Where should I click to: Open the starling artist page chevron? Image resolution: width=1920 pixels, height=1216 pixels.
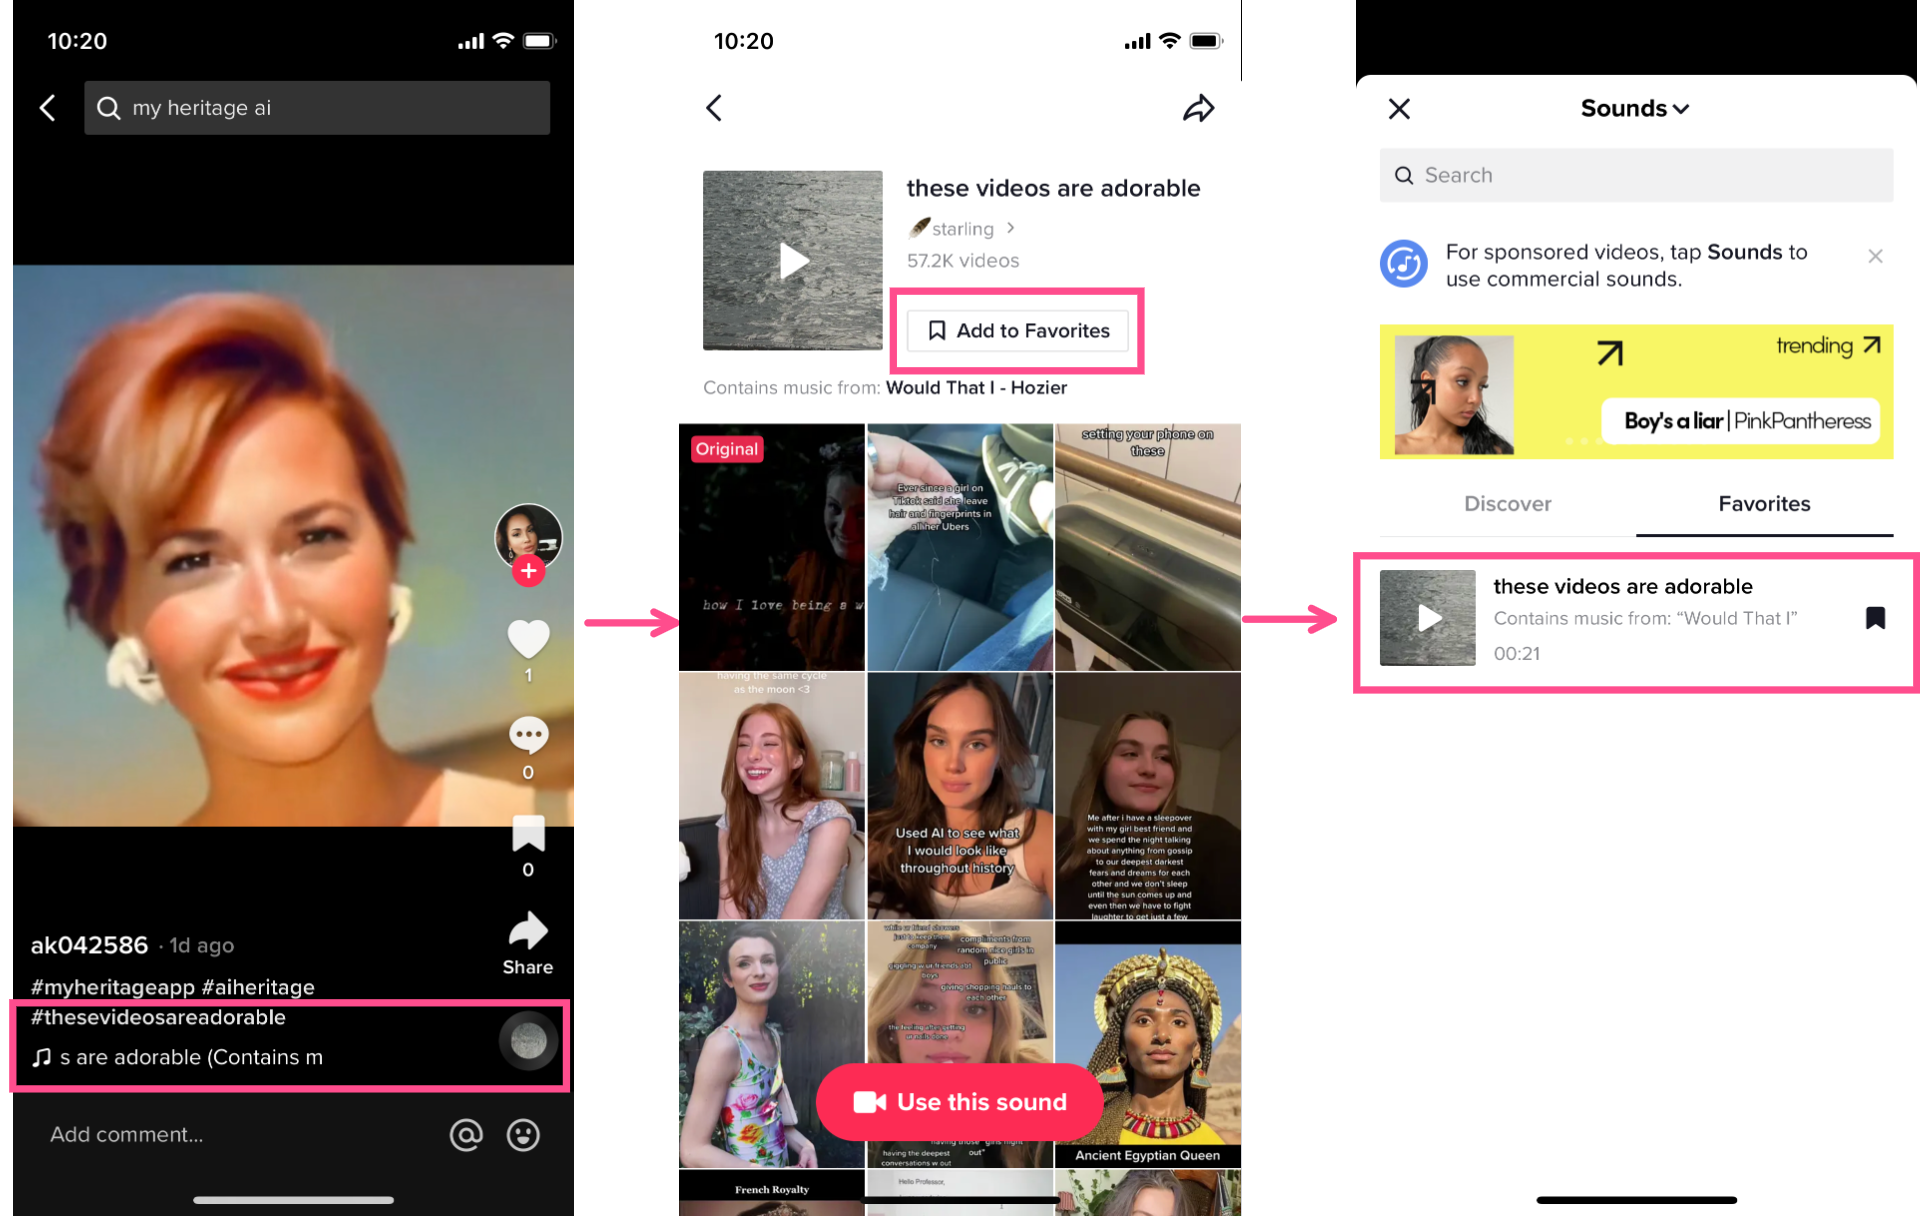coord(1011,229)
